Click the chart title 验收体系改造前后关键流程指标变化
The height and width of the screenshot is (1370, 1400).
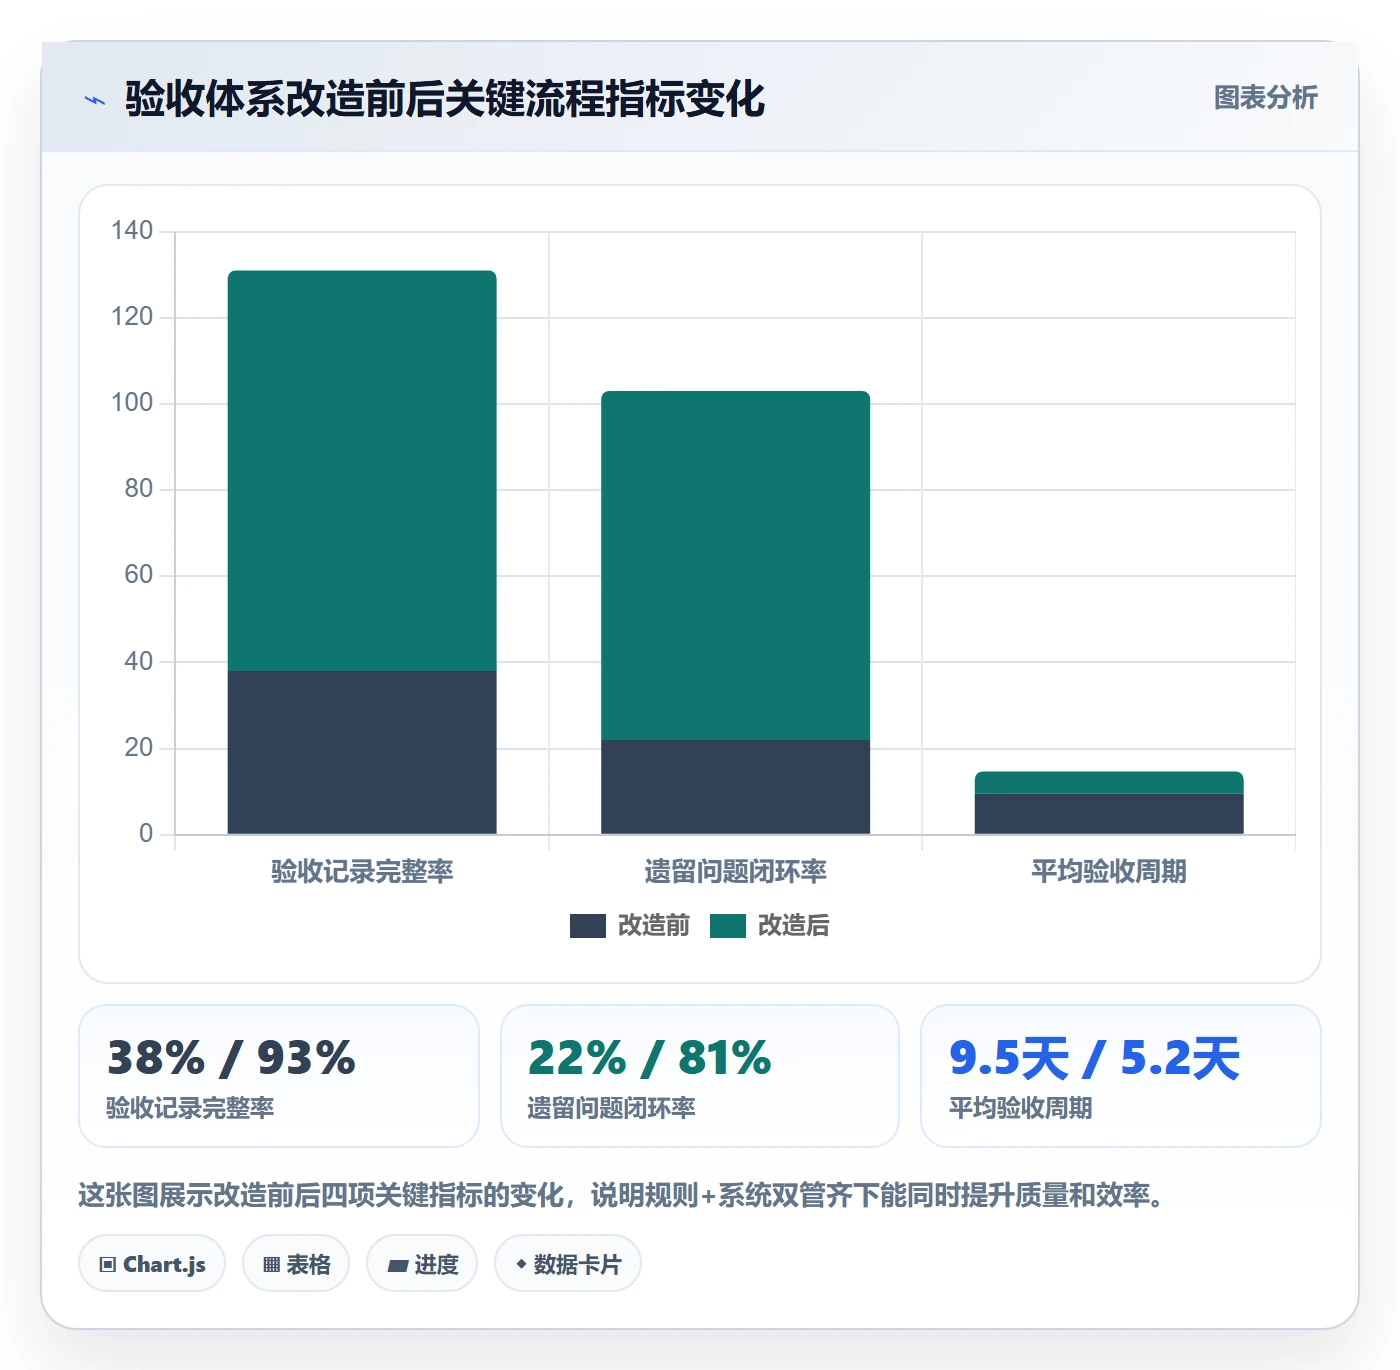coord(445,99)
